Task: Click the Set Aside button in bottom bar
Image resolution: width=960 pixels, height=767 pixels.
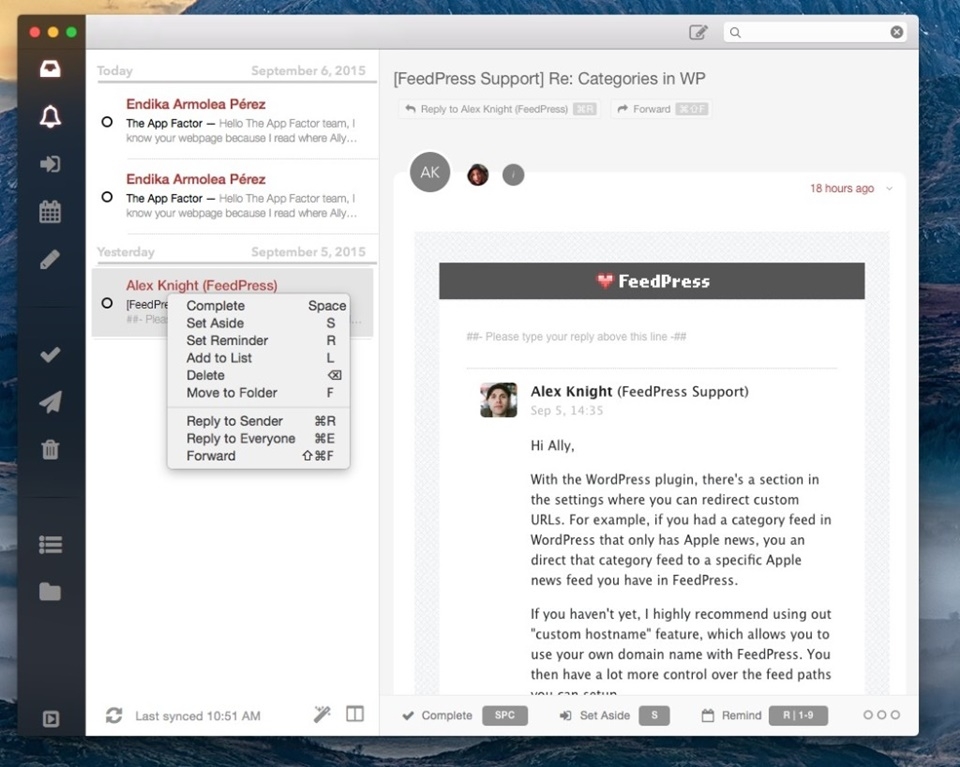Action: coord(615,715)
